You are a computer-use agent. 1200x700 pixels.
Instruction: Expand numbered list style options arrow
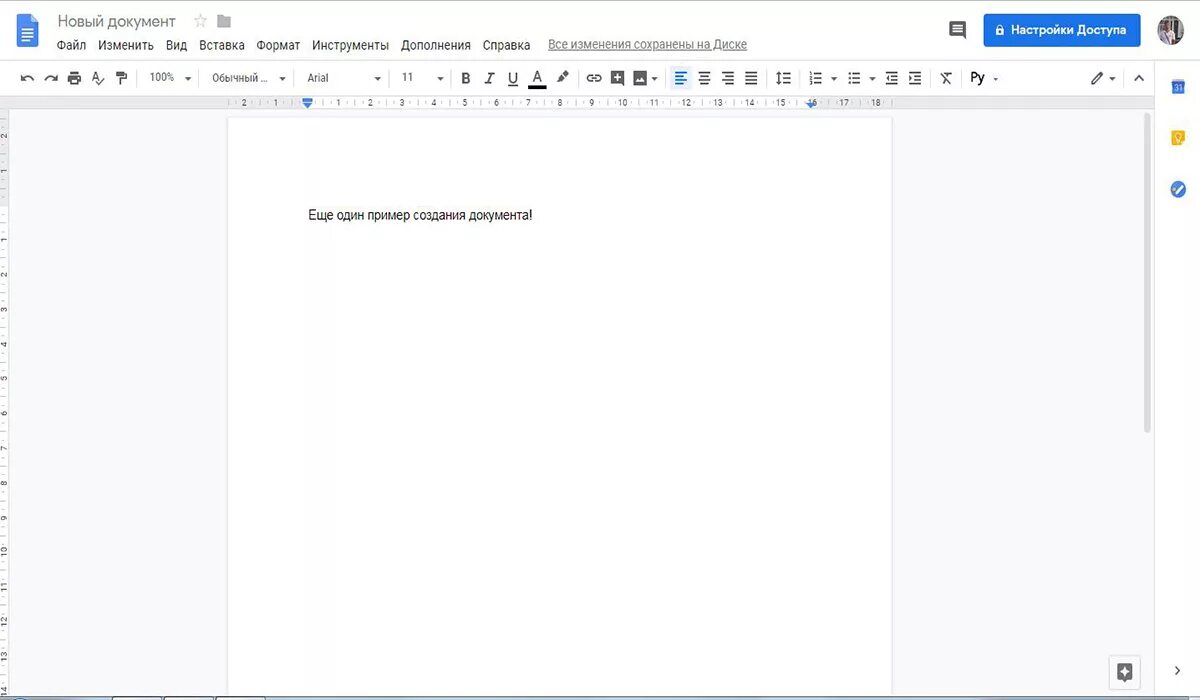click(834, 78)
